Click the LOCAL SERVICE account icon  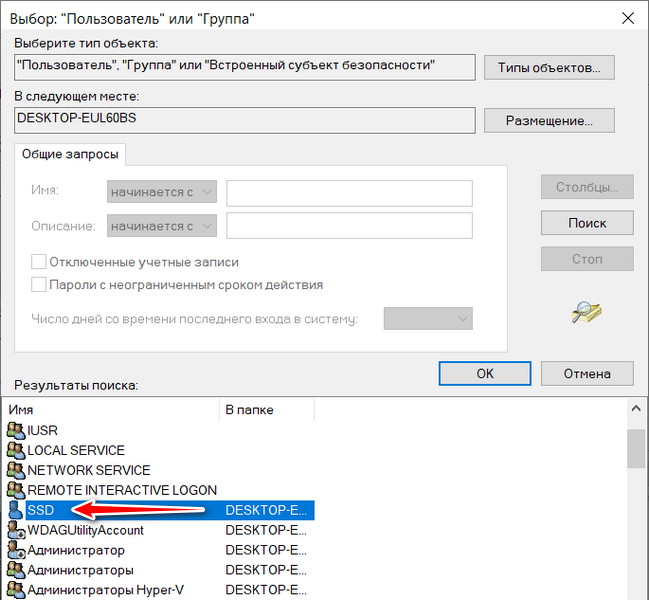coord(15,450)
